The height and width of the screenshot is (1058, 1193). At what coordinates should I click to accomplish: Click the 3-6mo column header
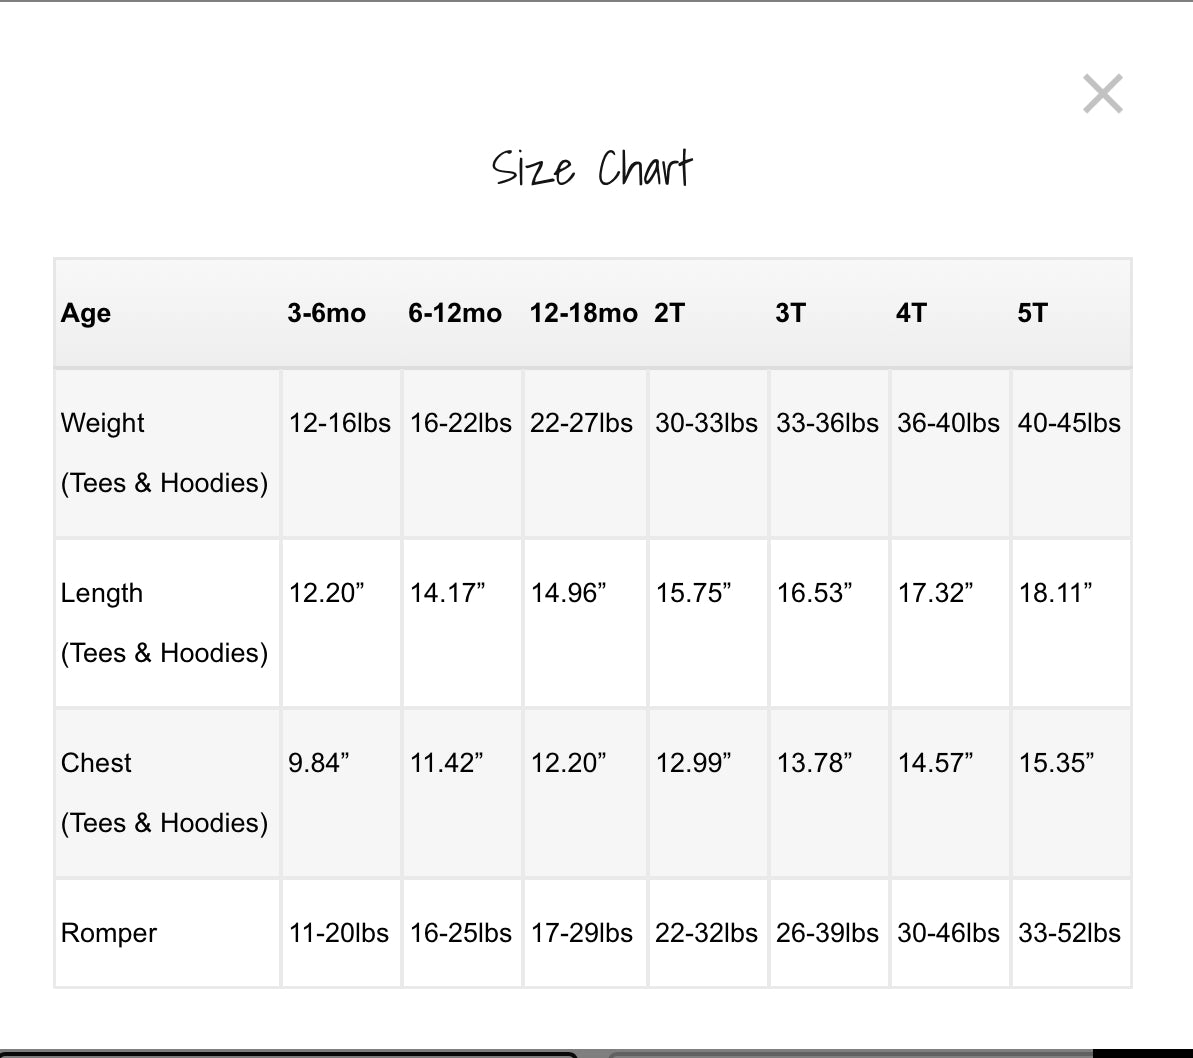click(x=327, y=313)
